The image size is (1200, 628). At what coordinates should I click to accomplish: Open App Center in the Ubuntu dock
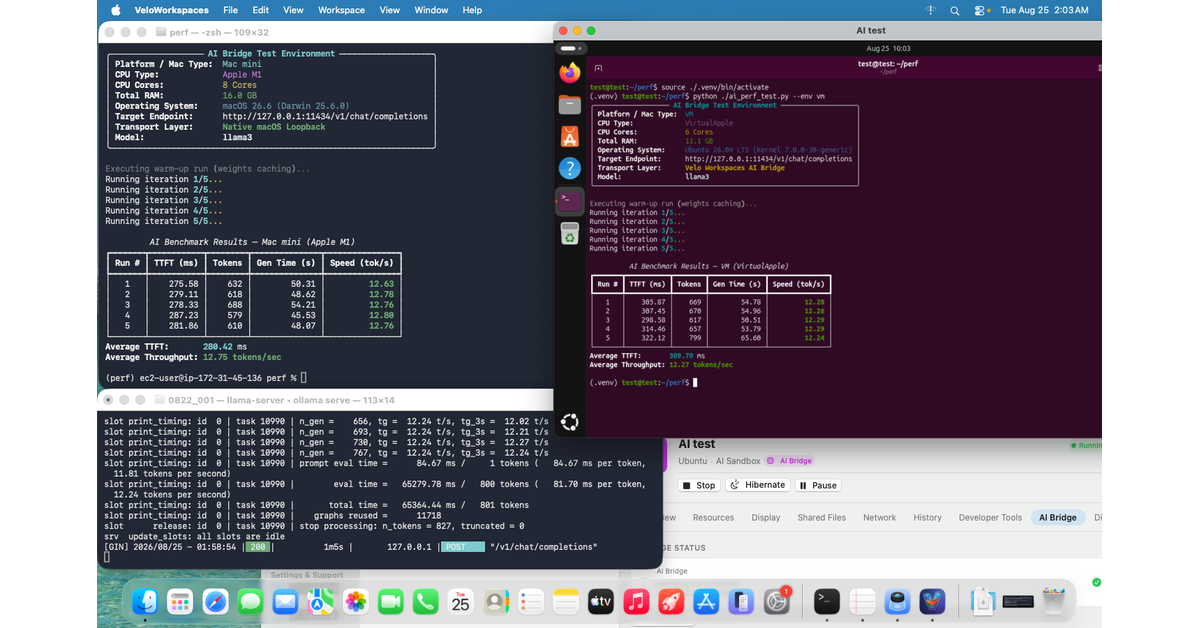point(569,136)
